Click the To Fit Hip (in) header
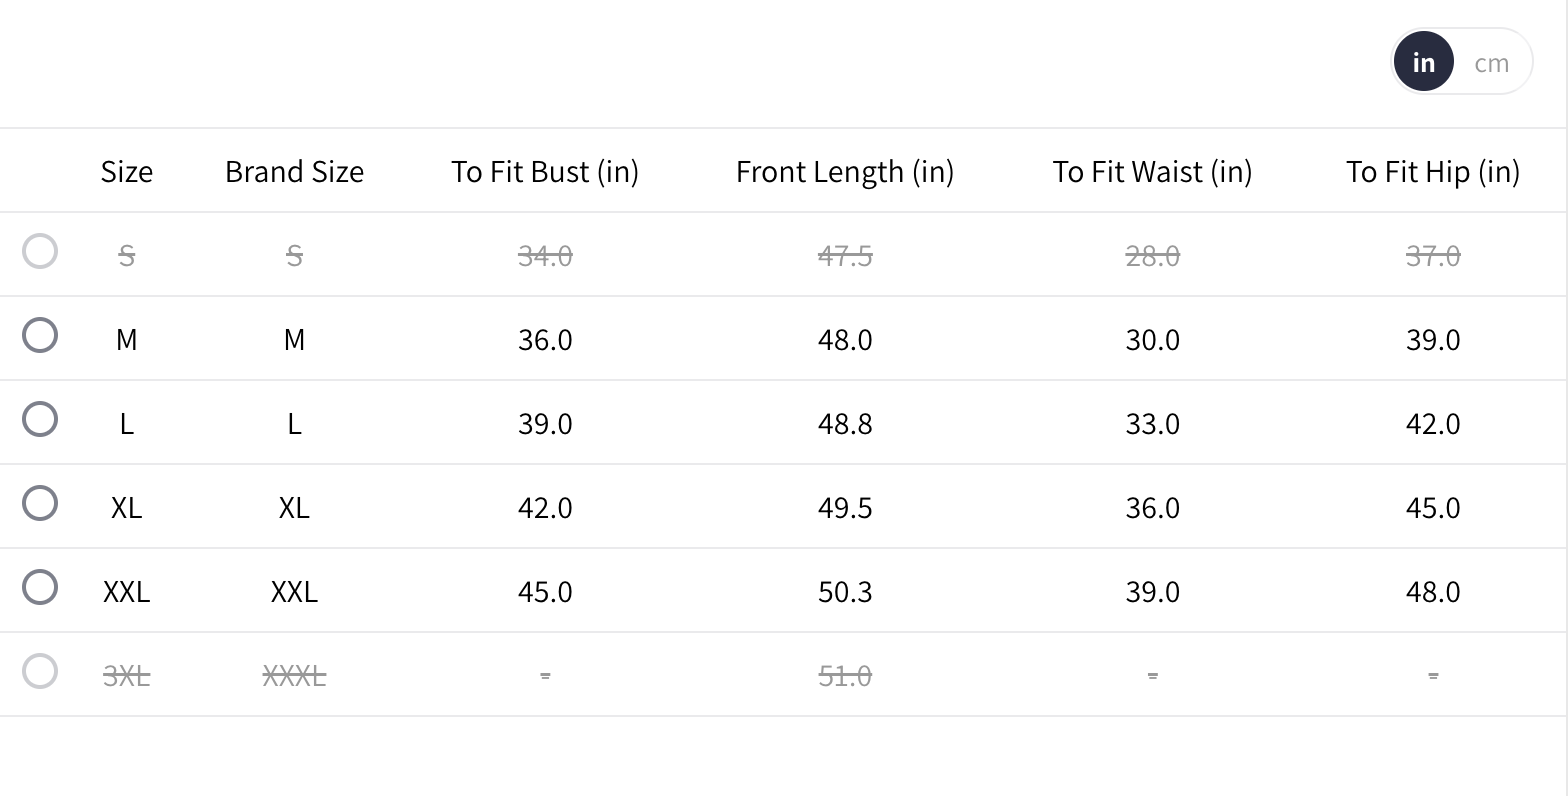Viewport: 1568px width, 796px height. [x=1433, y=172]
